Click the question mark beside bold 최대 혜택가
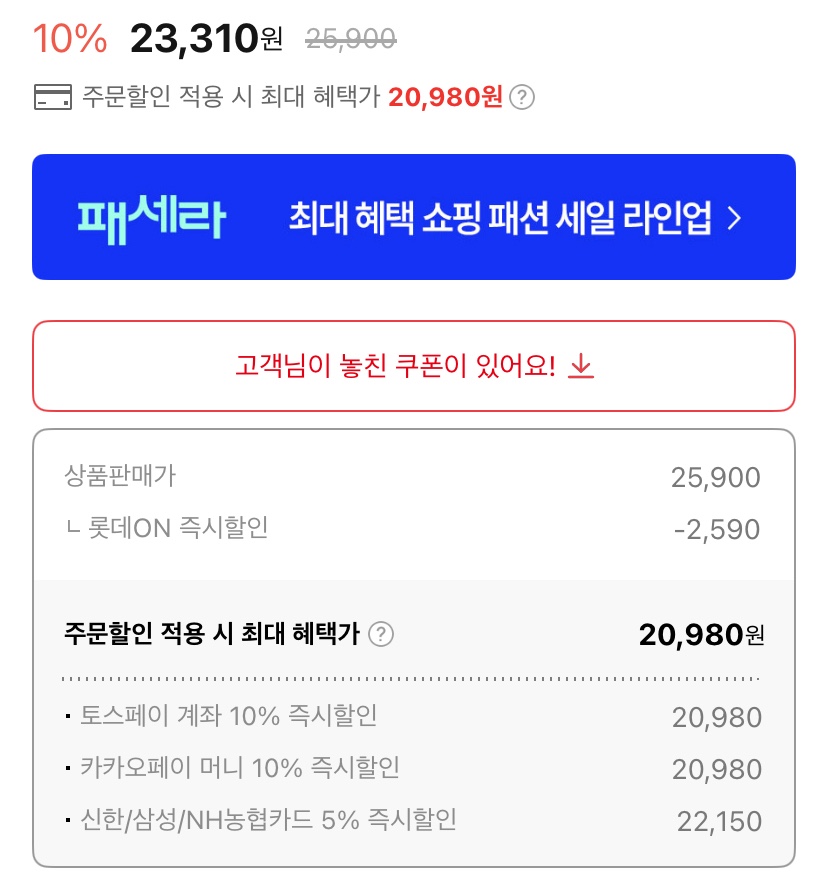The height and width of the screenshot is (889, 828). 381,634
